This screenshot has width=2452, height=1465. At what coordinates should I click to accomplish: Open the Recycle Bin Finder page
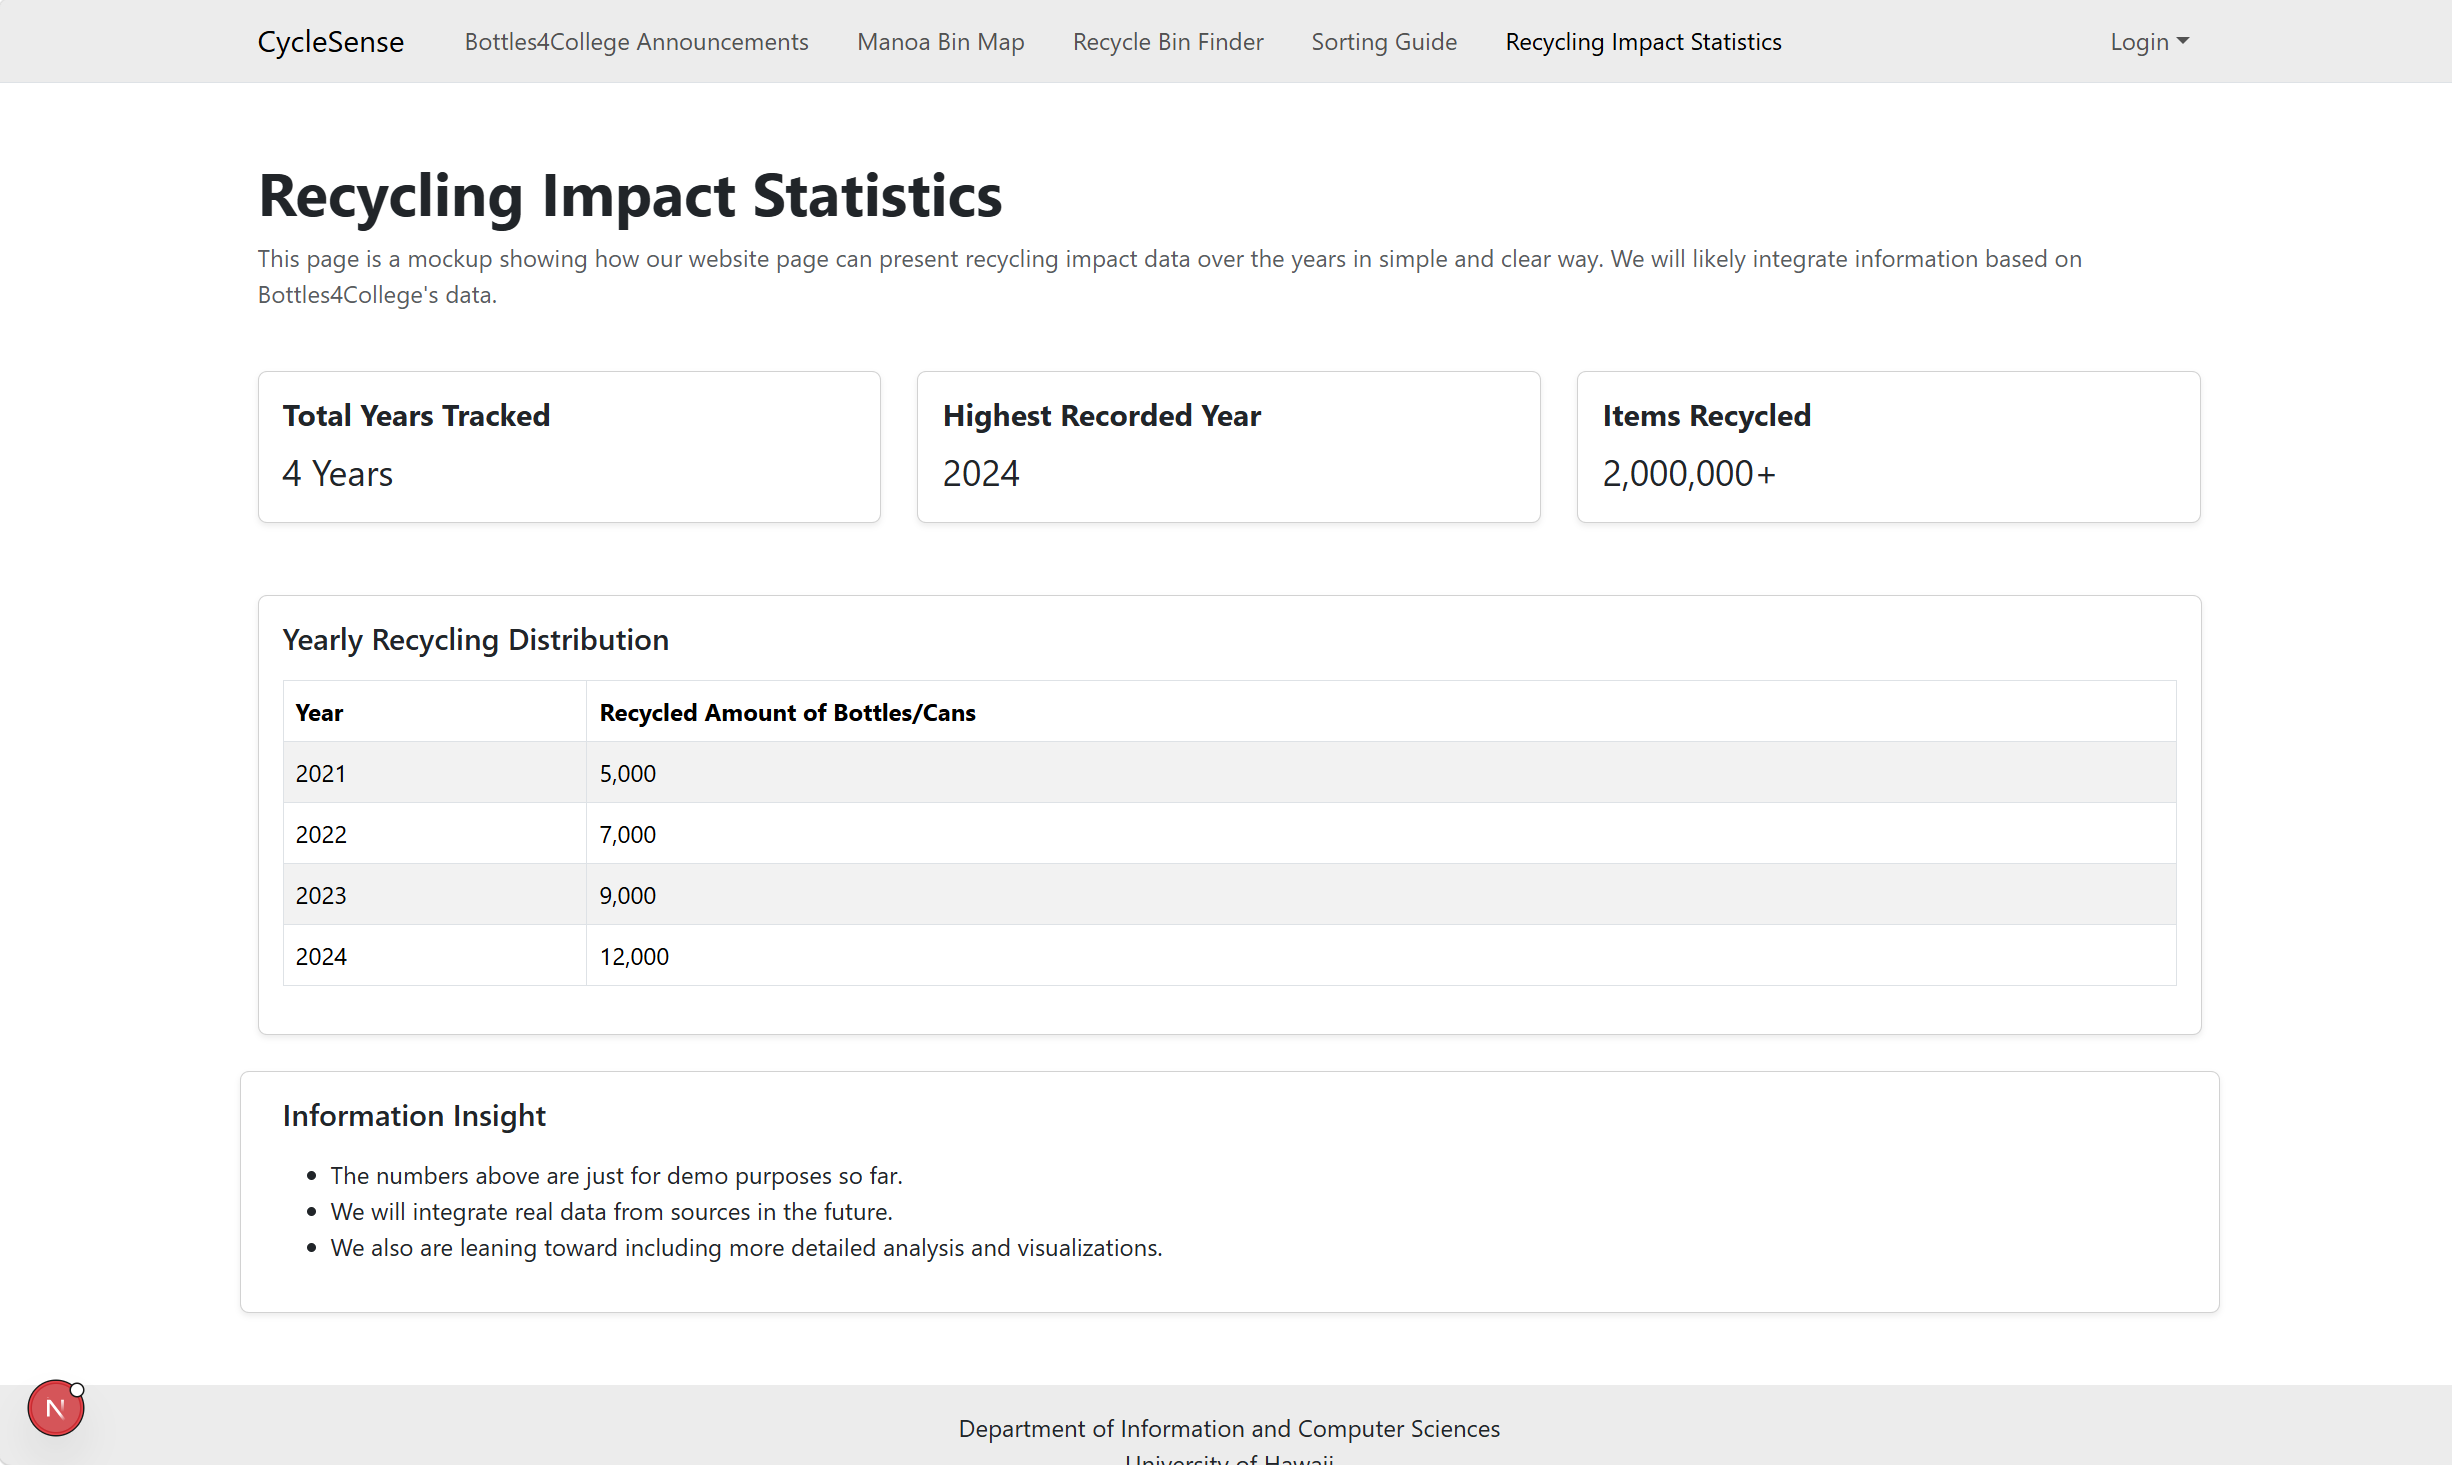click(x=1167, y=42)
